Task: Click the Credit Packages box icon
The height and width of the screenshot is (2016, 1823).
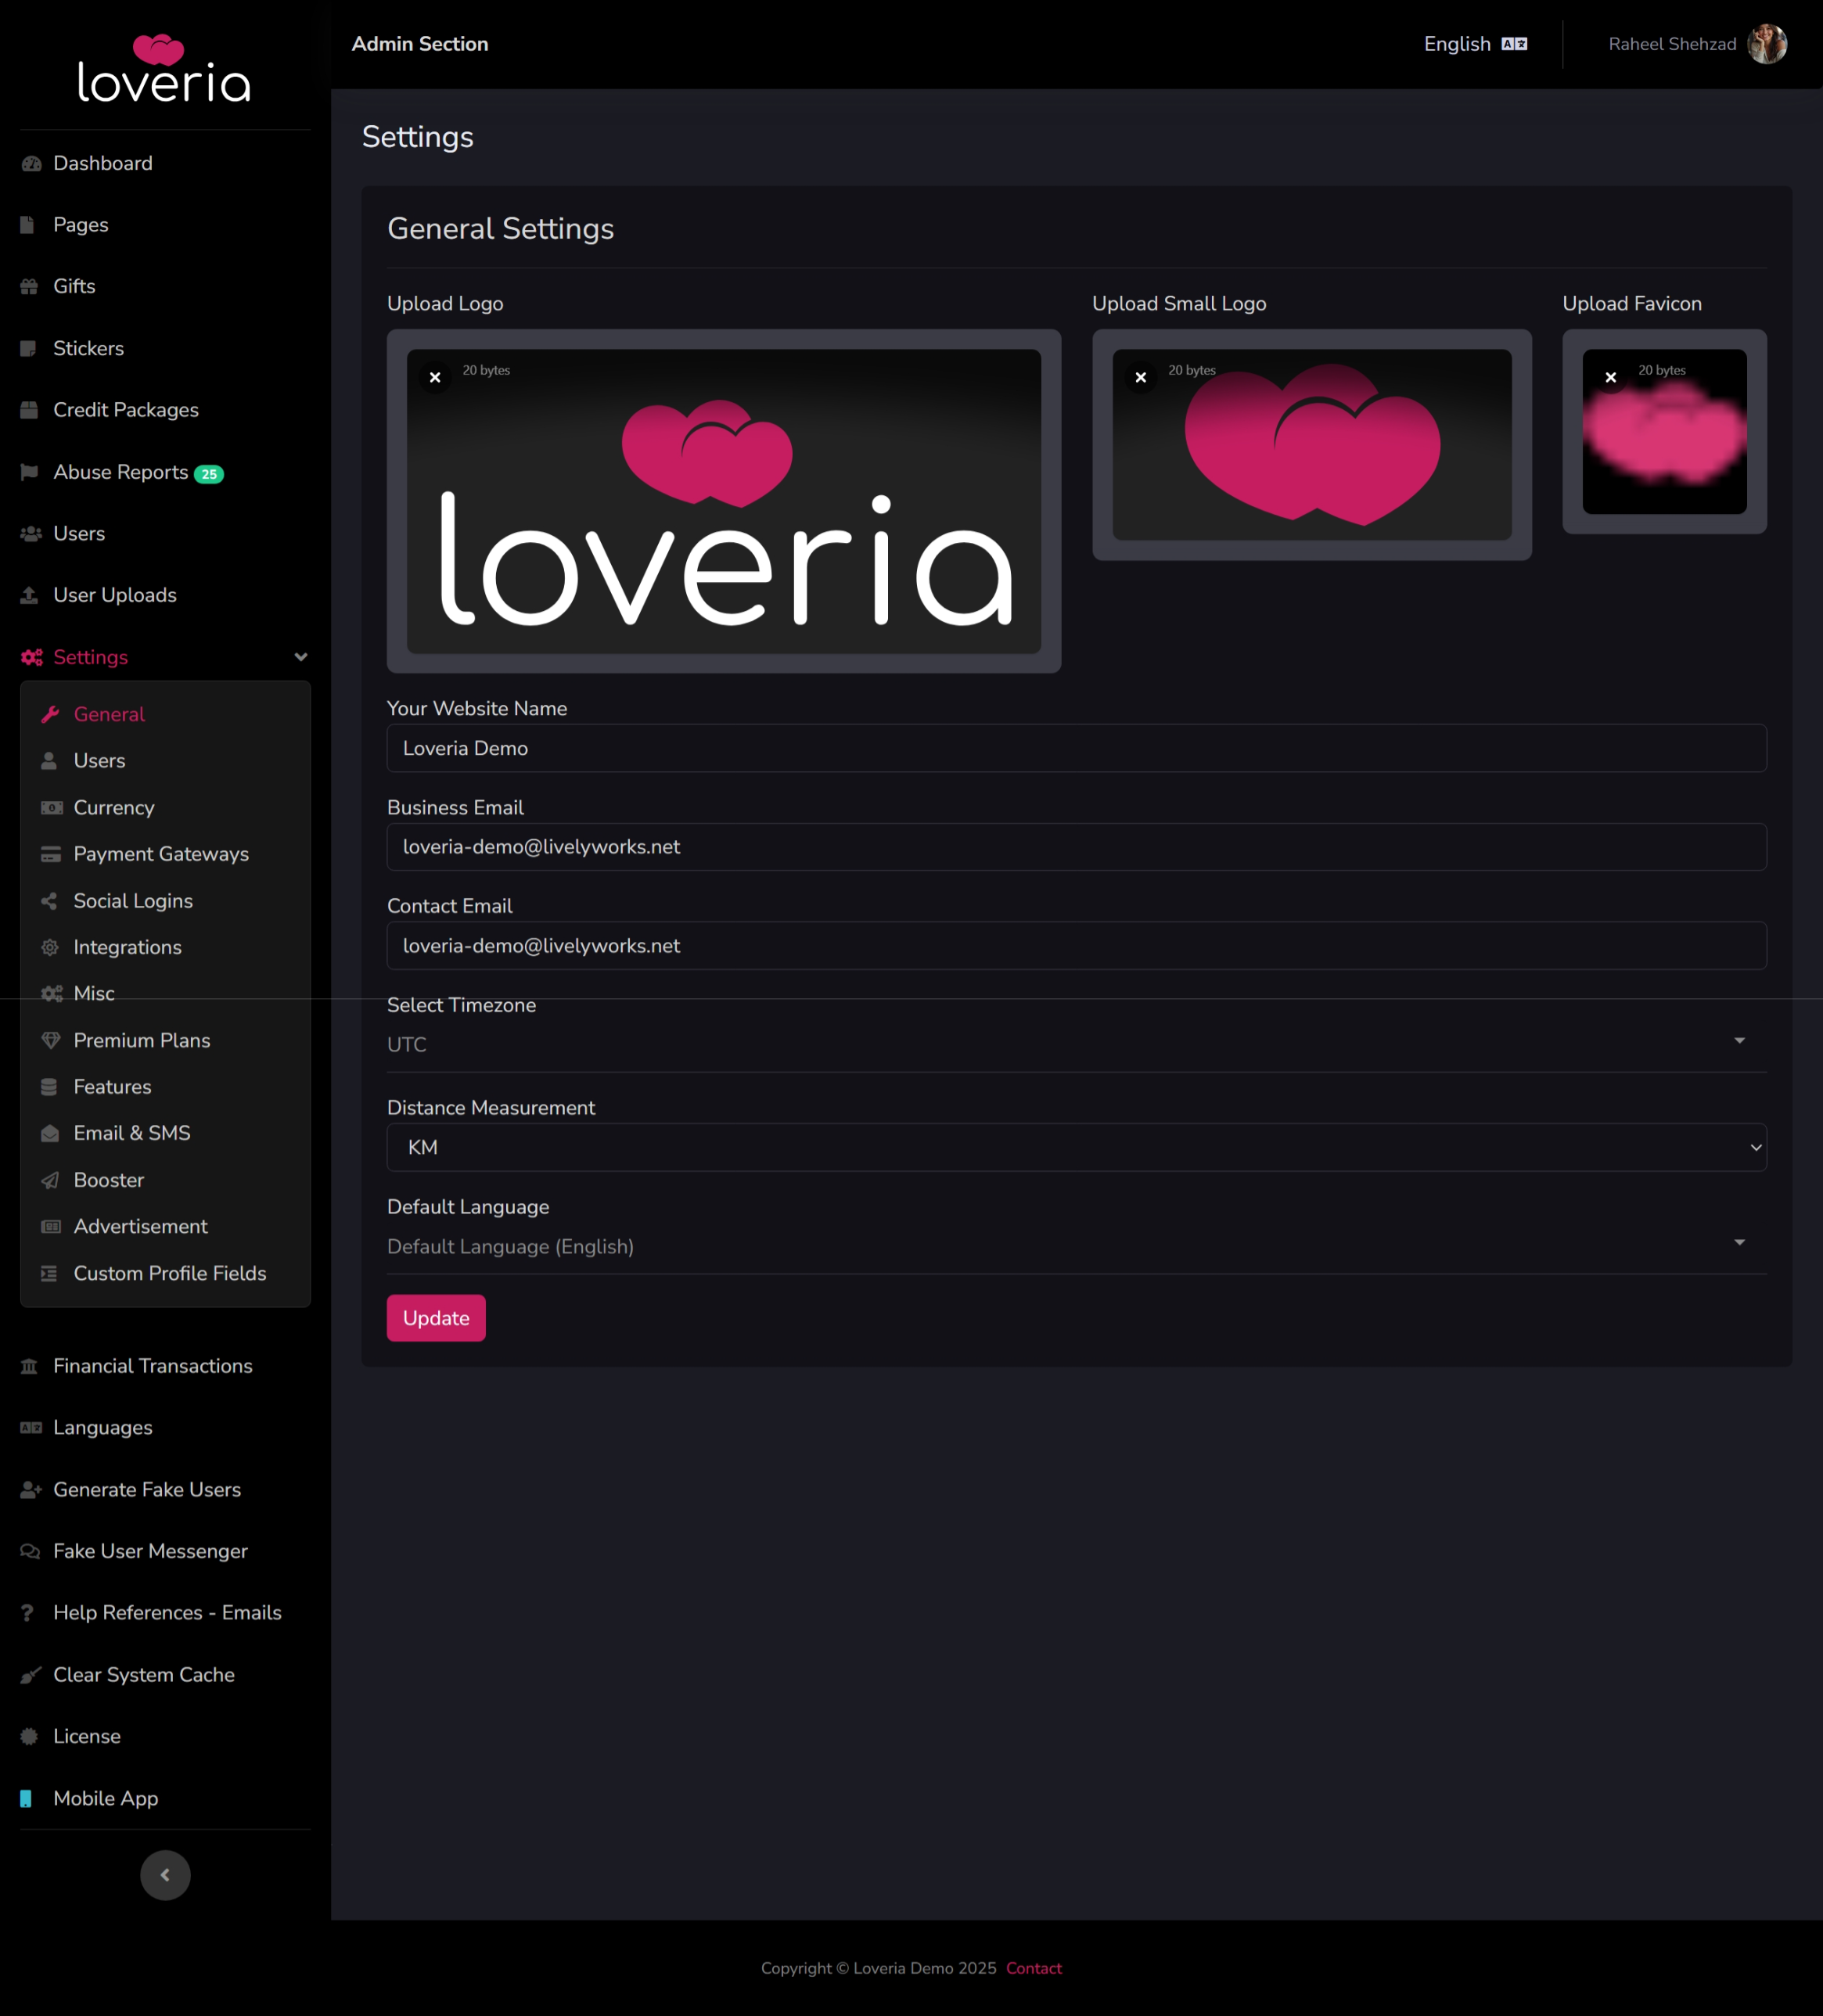Action: point(29,410)
